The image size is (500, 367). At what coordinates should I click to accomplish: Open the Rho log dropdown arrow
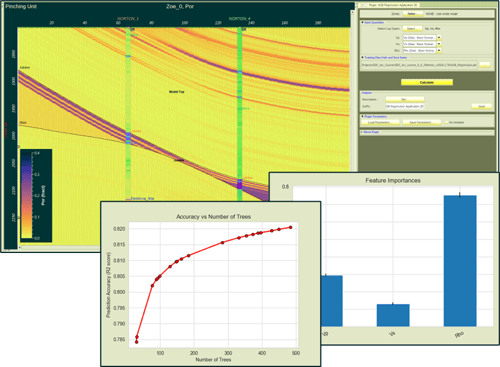tap(439, 50)
